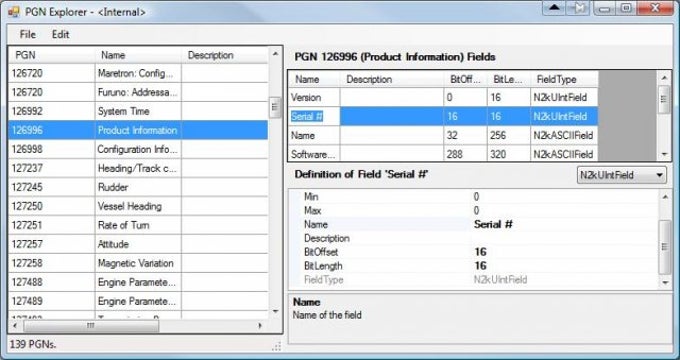Select PGN 127250 Vessel Heading row

tap(138, 206)
